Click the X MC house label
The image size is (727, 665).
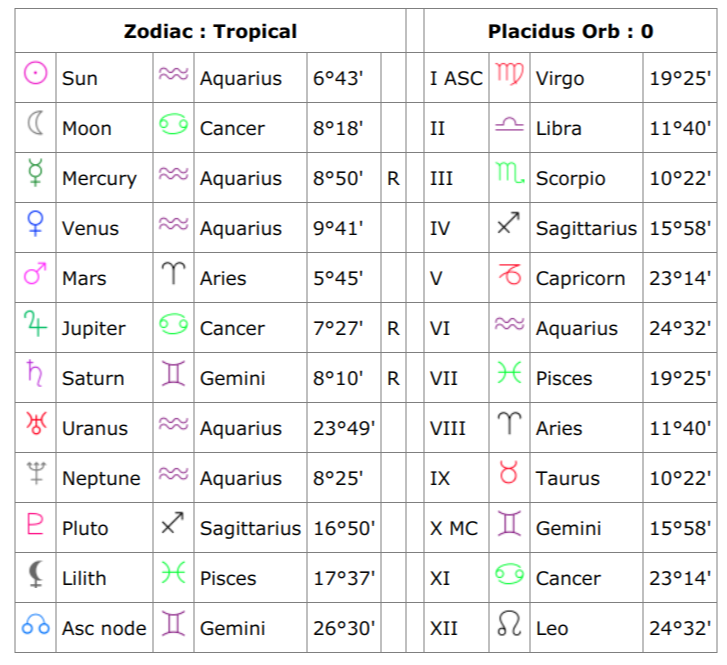click(x=454, y=528)
